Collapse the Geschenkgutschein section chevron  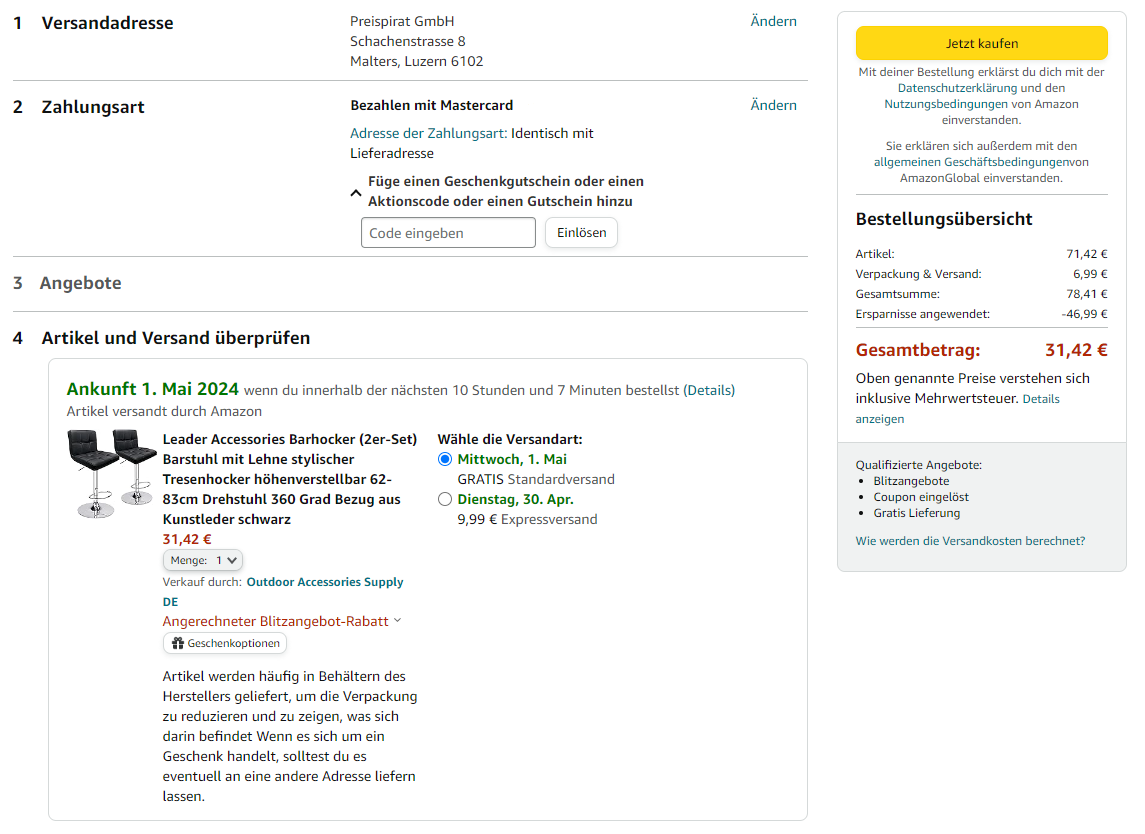(x=356, y=192)
